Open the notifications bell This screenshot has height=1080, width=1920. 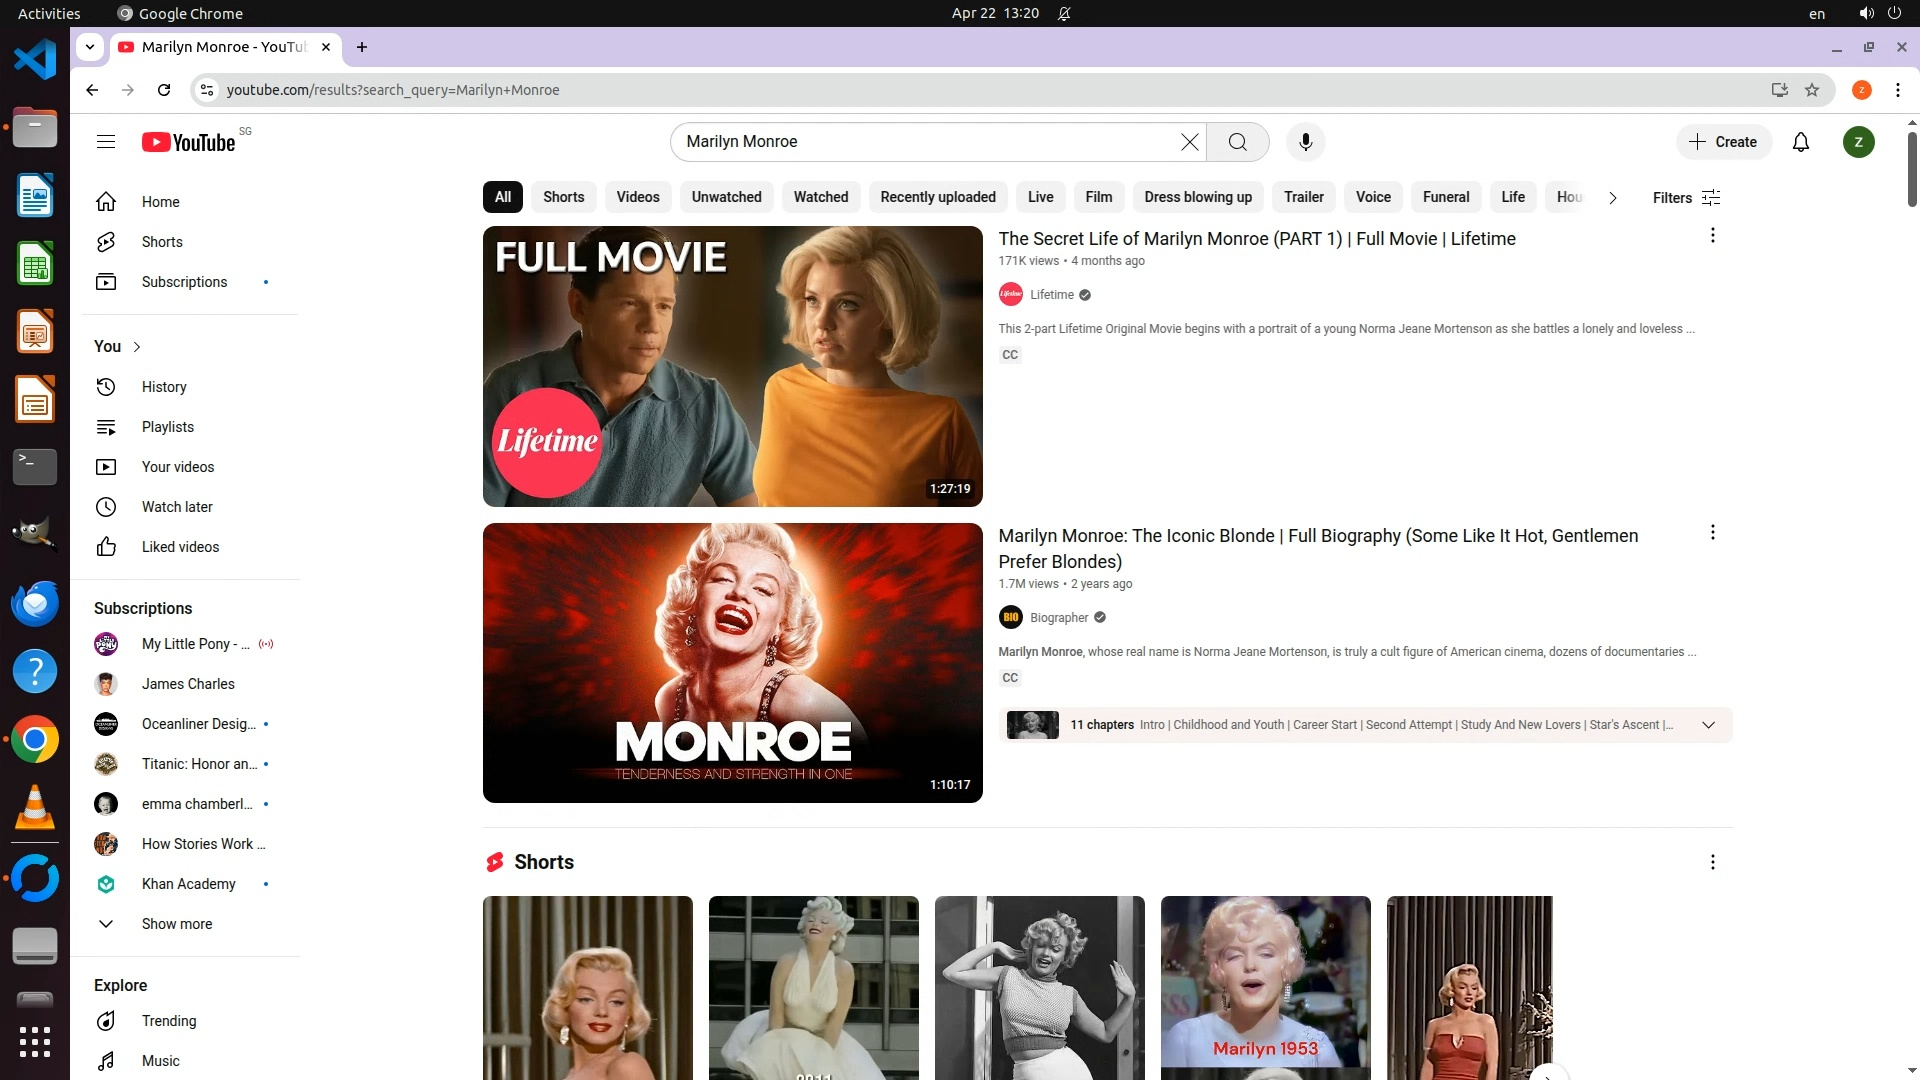pos(1800,142)
